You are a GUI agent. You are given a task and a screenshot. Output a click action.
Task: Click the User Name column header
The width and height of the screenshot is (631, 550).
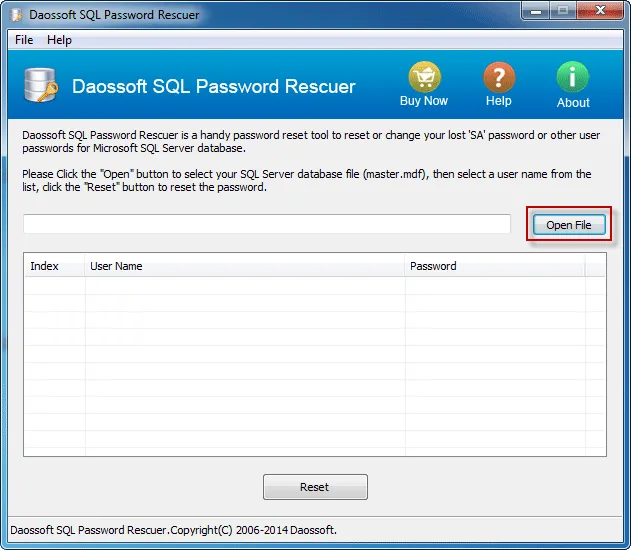[245, 266]
